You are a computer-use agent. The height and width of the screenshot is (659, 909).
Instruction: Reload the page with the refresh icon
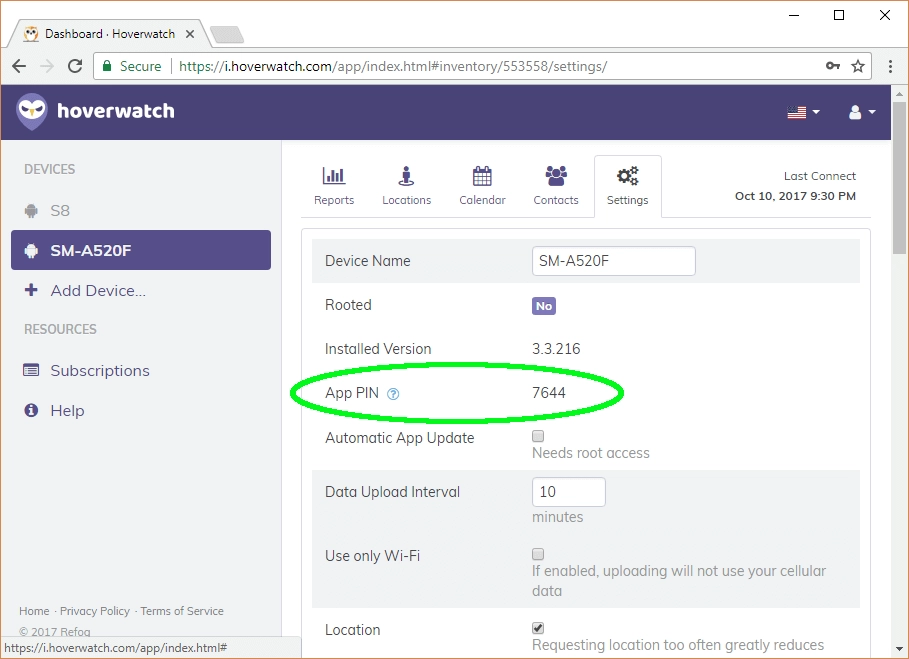click(x=75, y=66)
